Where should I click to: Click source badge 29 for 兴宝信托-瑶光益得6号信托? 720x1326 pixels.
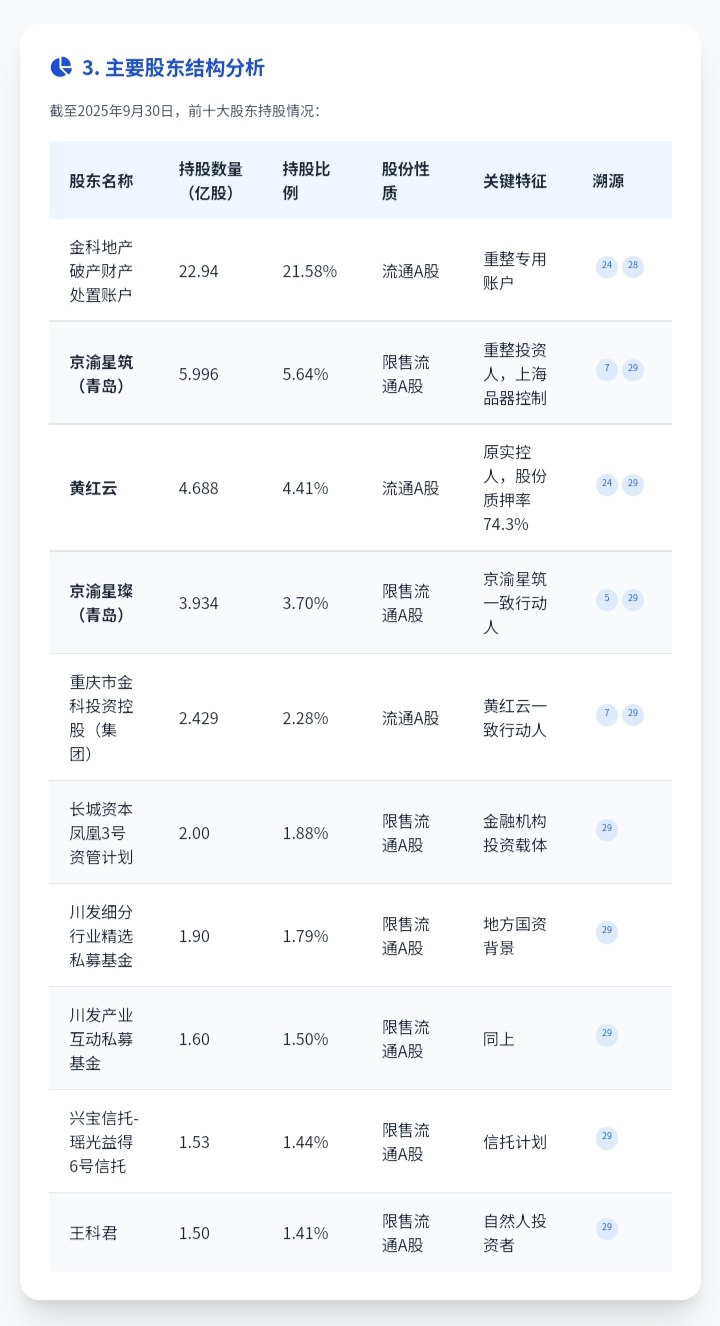[x=607, y=1138]
